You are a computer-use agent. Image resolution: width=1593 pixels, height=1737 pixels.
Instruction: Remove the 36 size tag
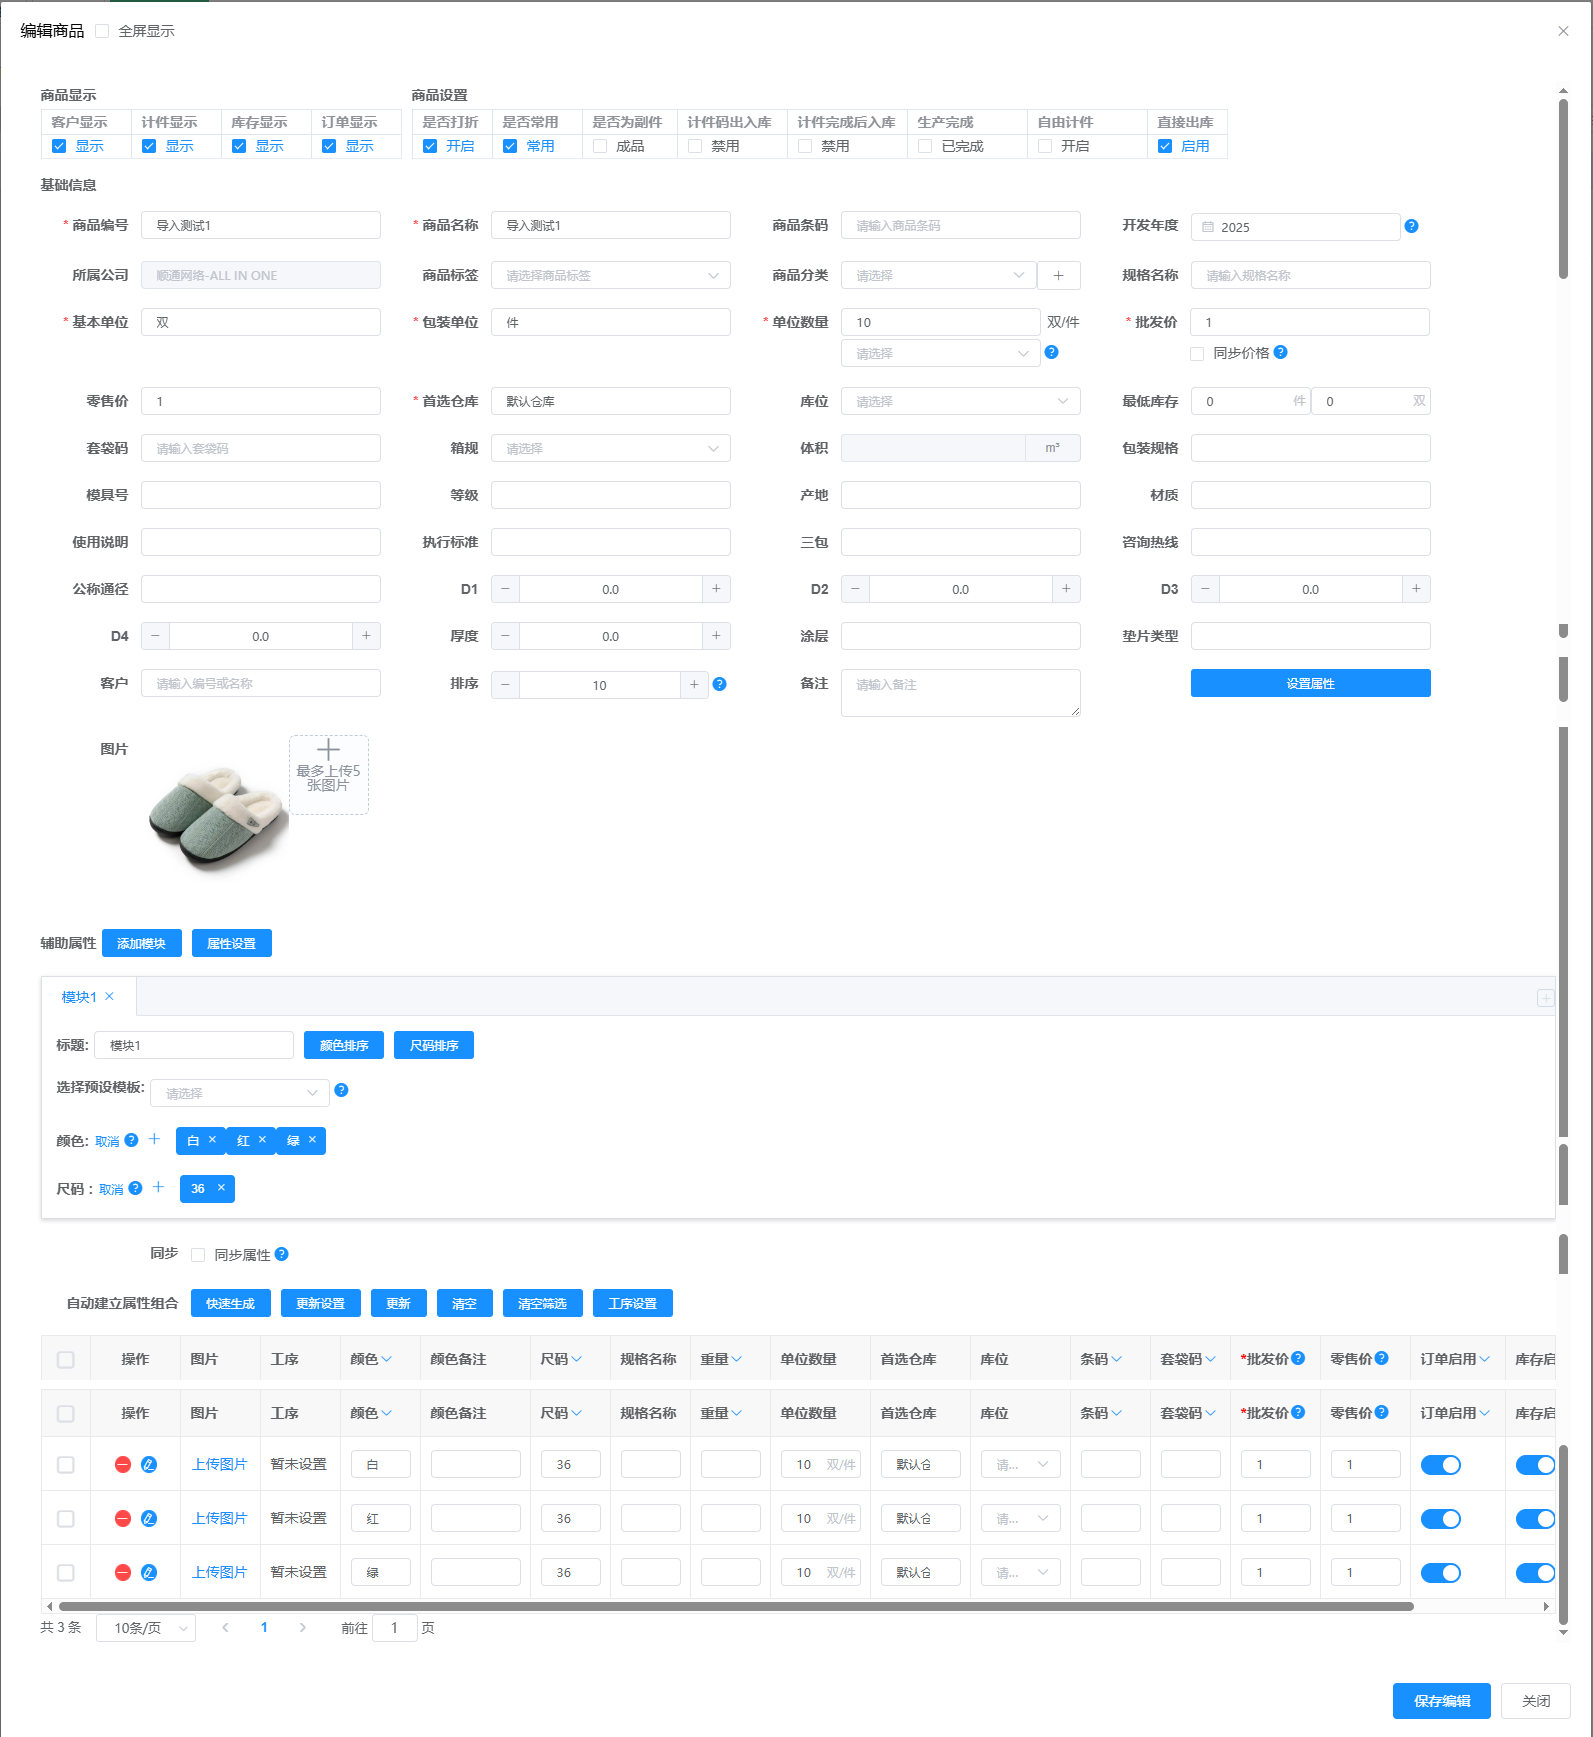(221, 1188)
